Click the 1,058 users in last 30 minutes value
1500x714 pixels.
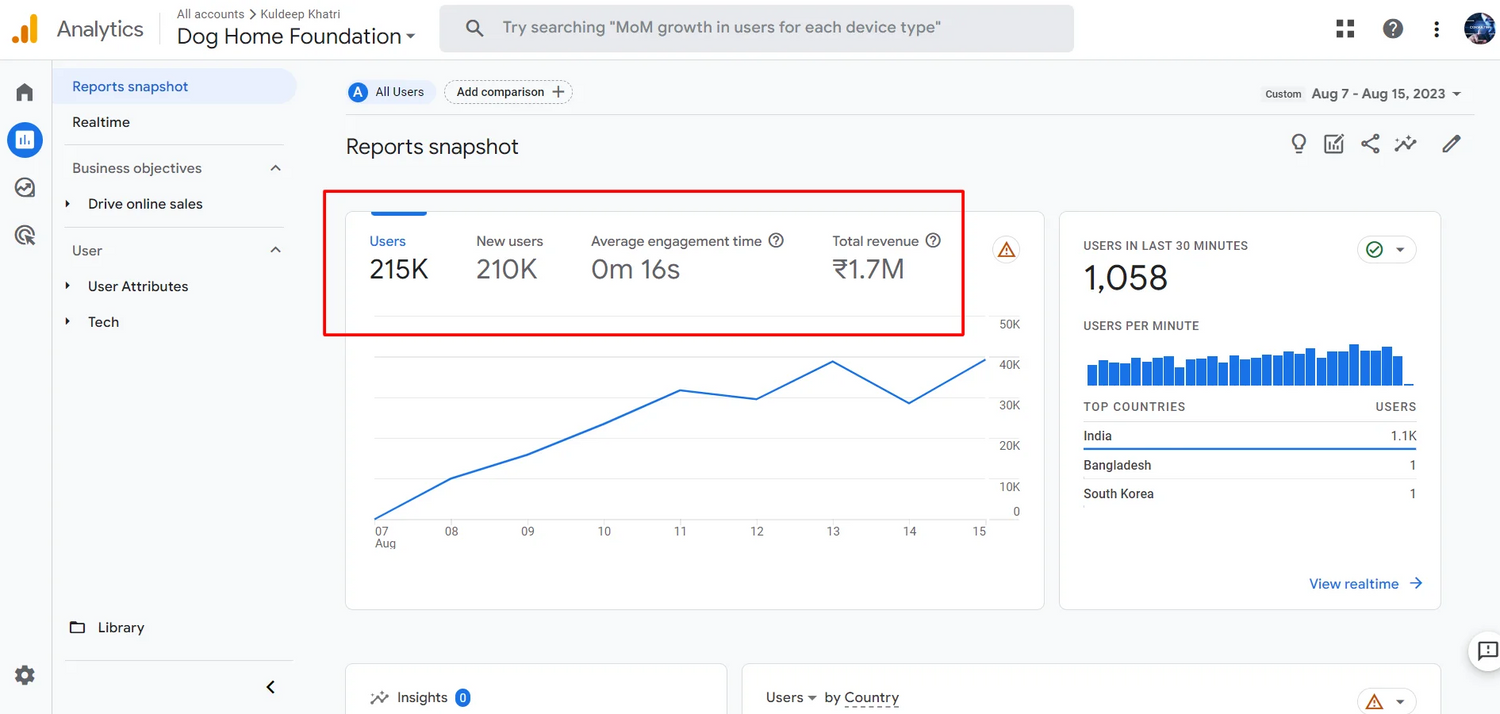point(1126,278)
